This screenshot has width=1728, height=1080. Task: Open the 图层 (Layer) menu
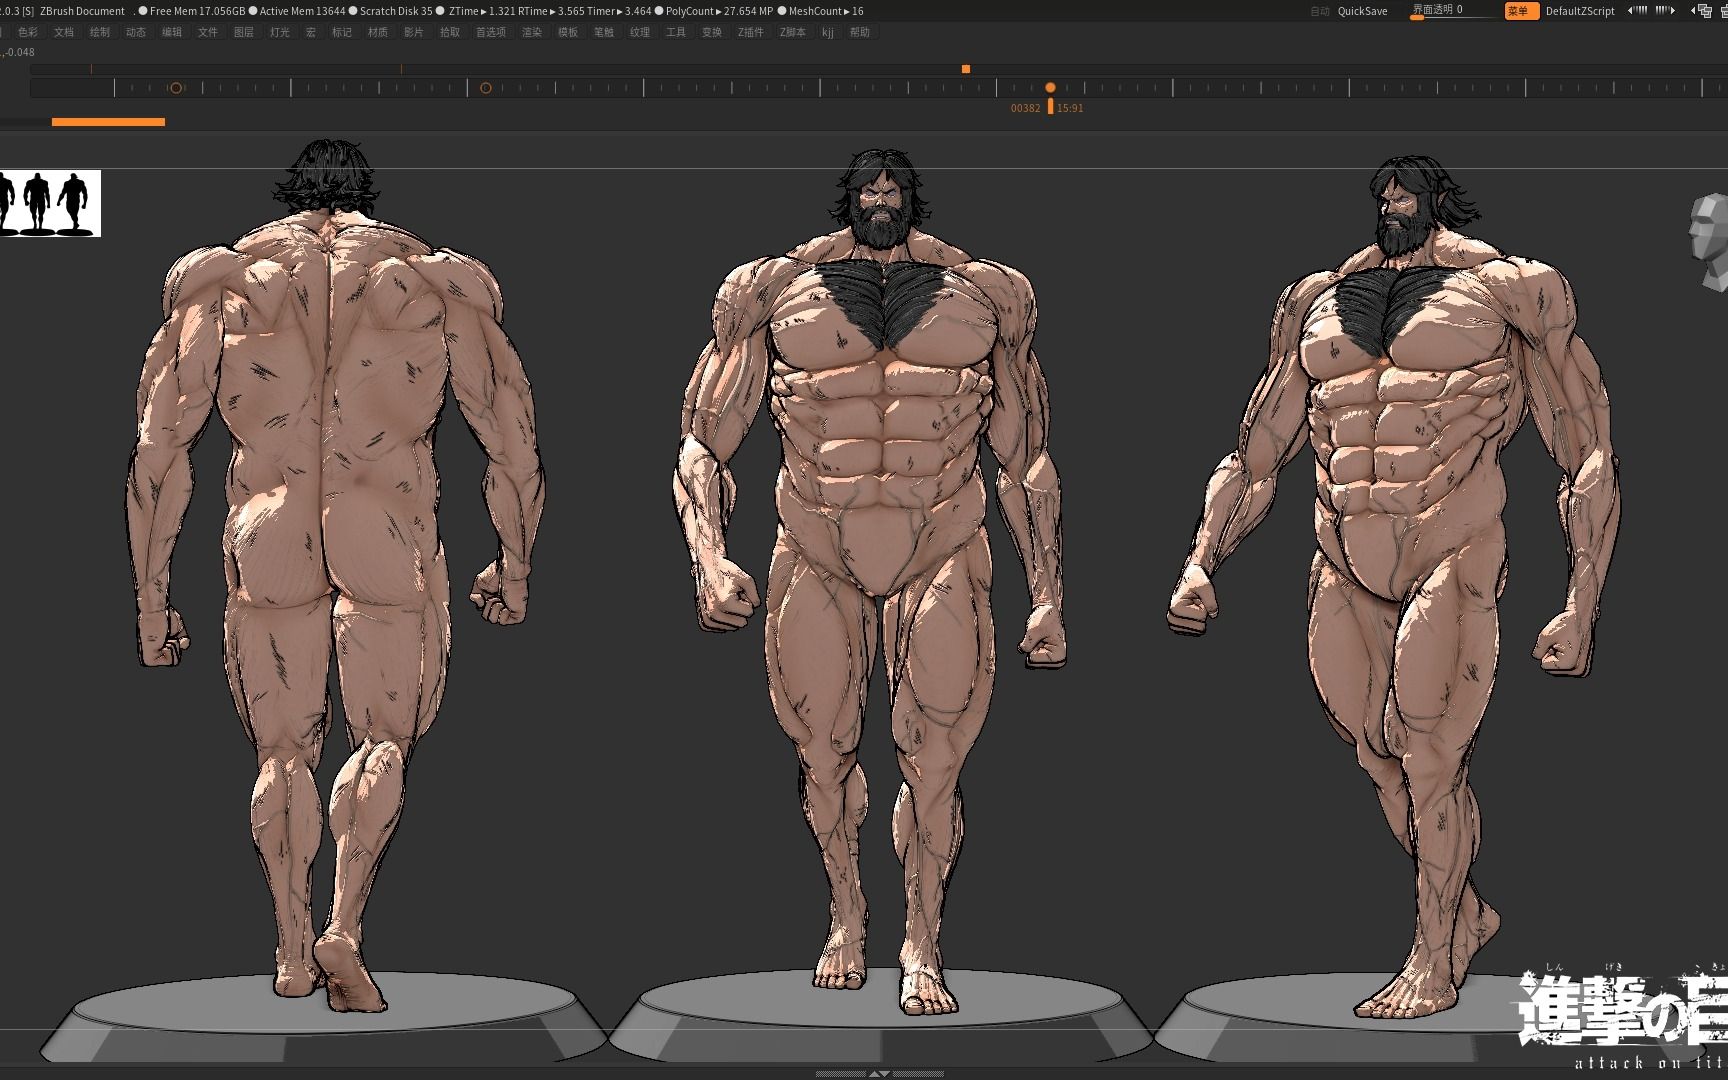244,32
